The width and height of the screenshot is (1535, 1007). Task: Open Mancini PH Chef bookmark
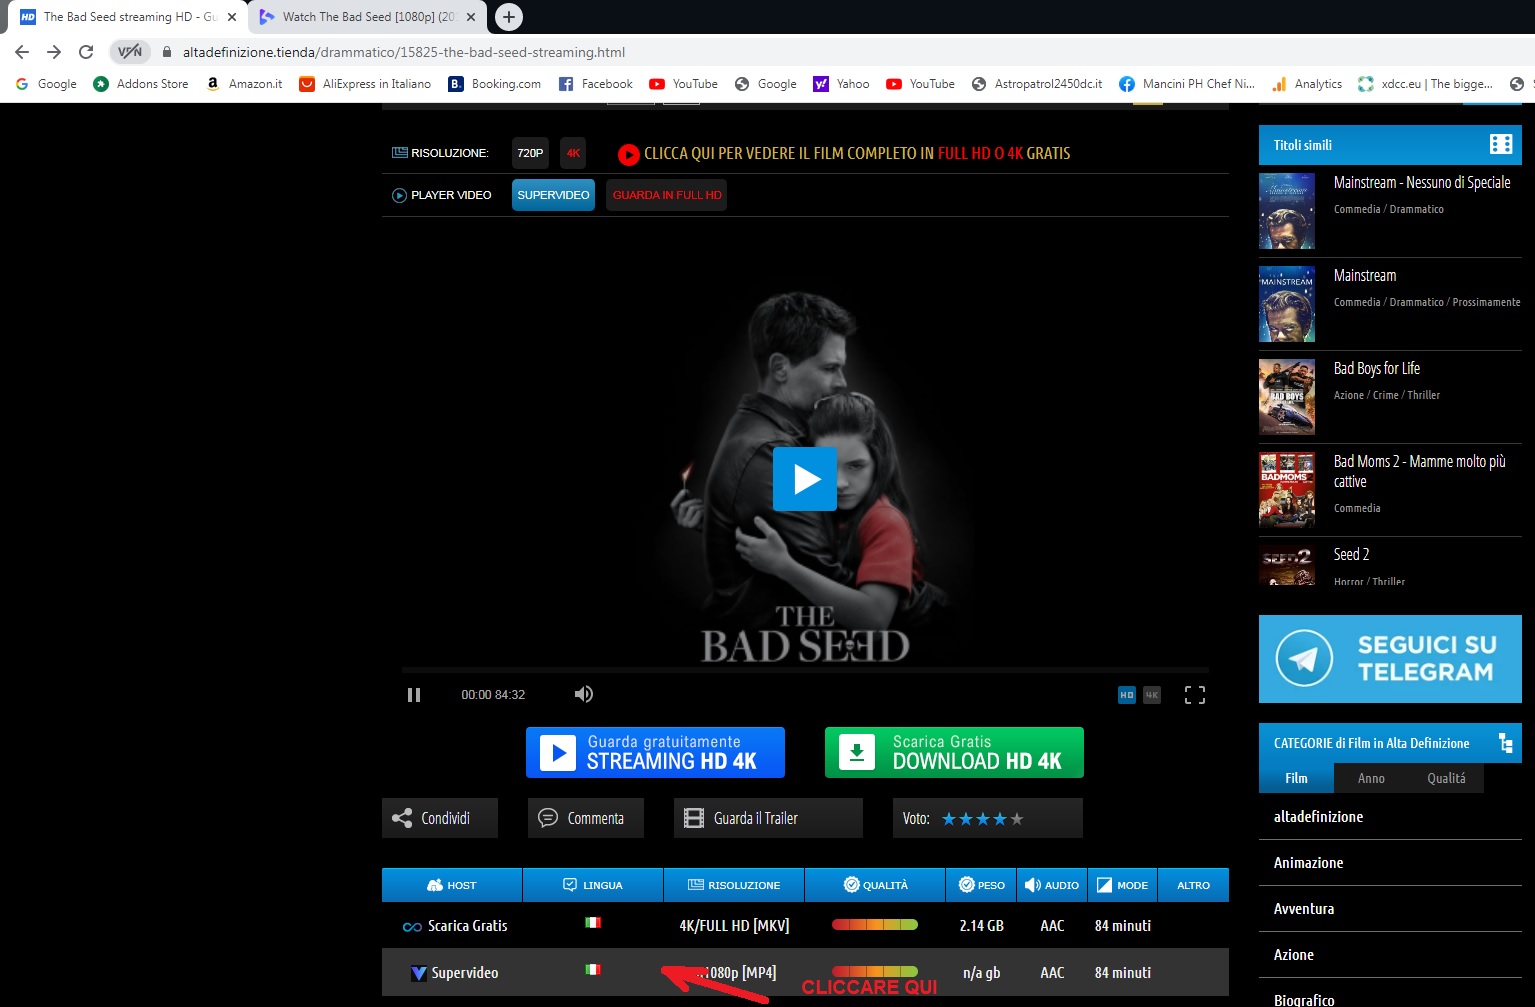click(1187, 84)
